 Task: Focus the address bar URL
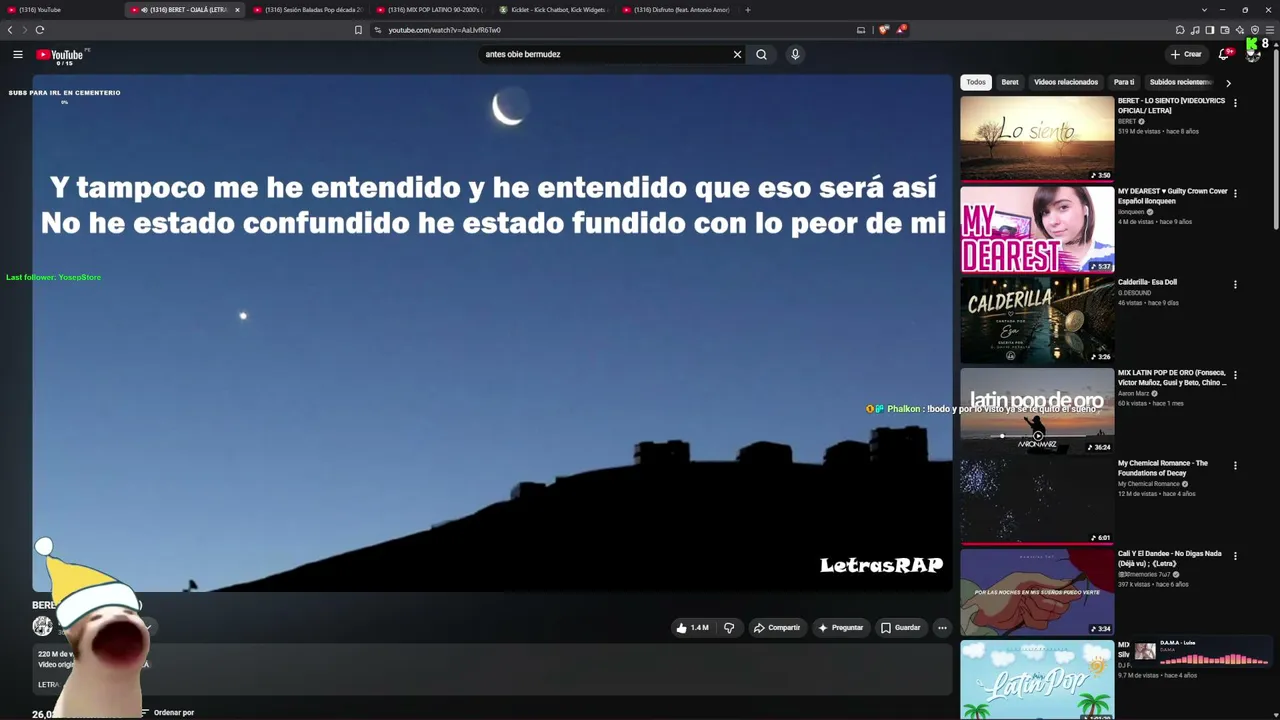click(445, 30)
